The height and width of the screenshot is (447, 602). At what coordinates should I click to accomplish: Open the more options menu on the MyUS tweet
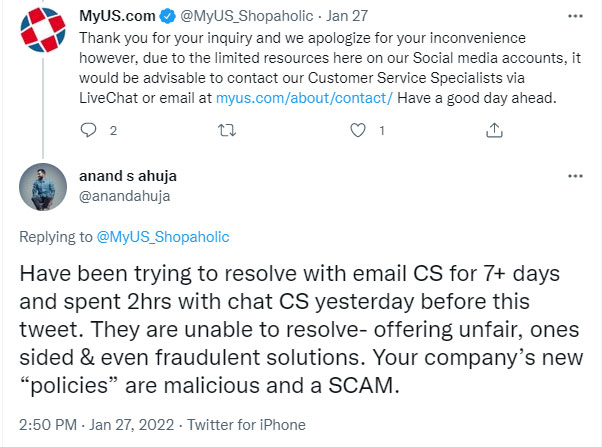point(576,17)
